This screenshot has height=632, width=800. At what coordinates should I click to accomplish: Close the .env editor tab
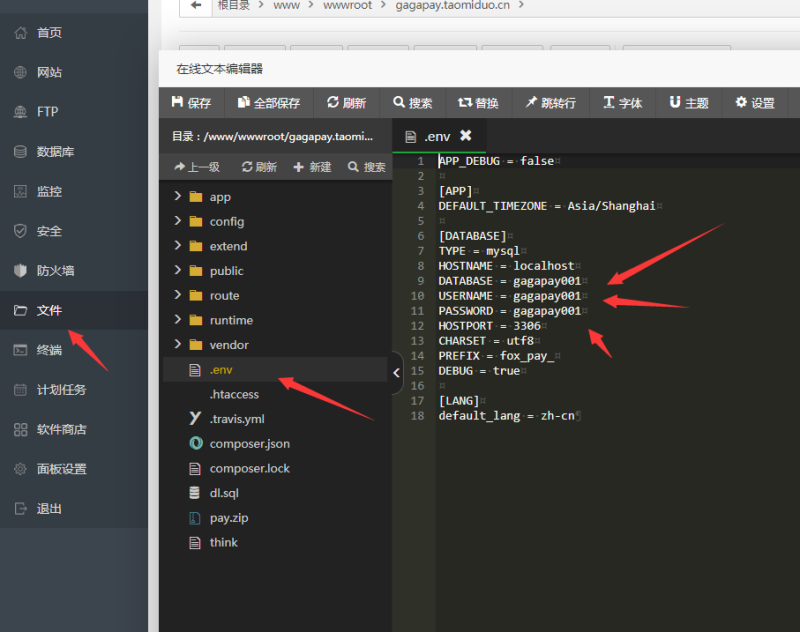point(465,135)
